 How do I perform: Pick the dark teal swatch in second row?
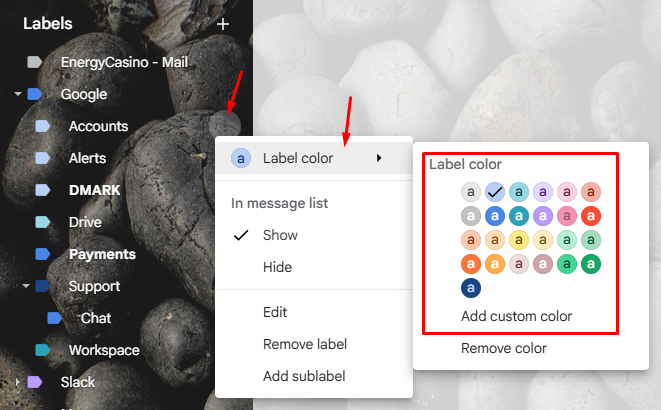click(519, 216)
